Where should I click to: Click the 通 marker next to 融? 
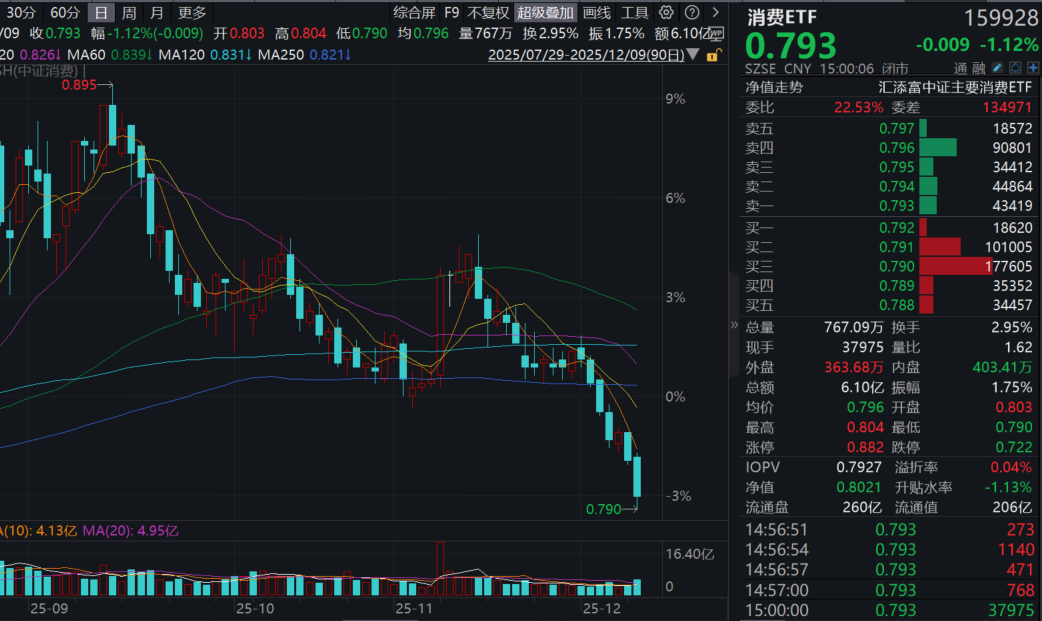[960, 68]
